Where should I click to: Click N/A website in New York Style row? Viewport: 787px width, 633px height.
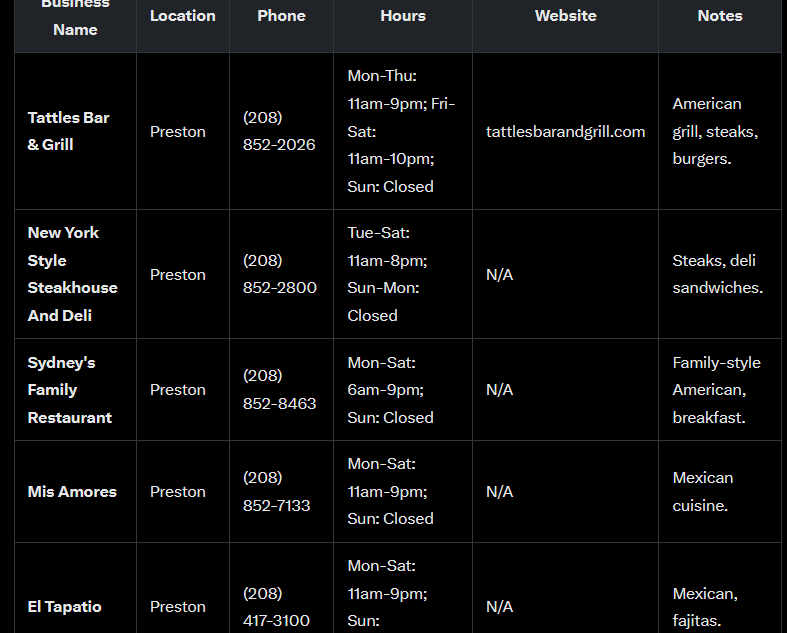pos(499,275)
